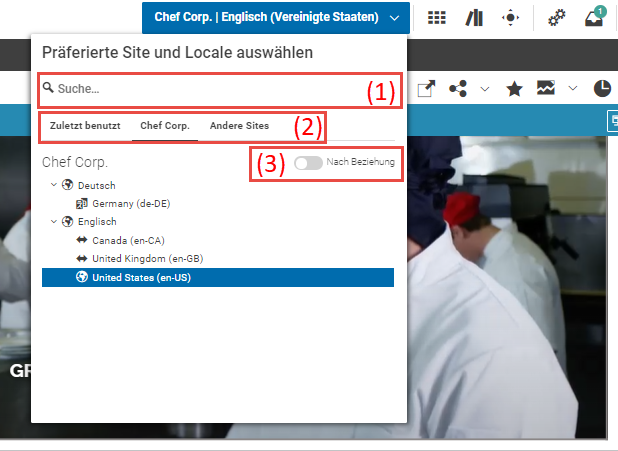The width and height of the screenshot is (618, 451).
Task: Click the arrows icon beside United Kingdom
Action: 82,258
